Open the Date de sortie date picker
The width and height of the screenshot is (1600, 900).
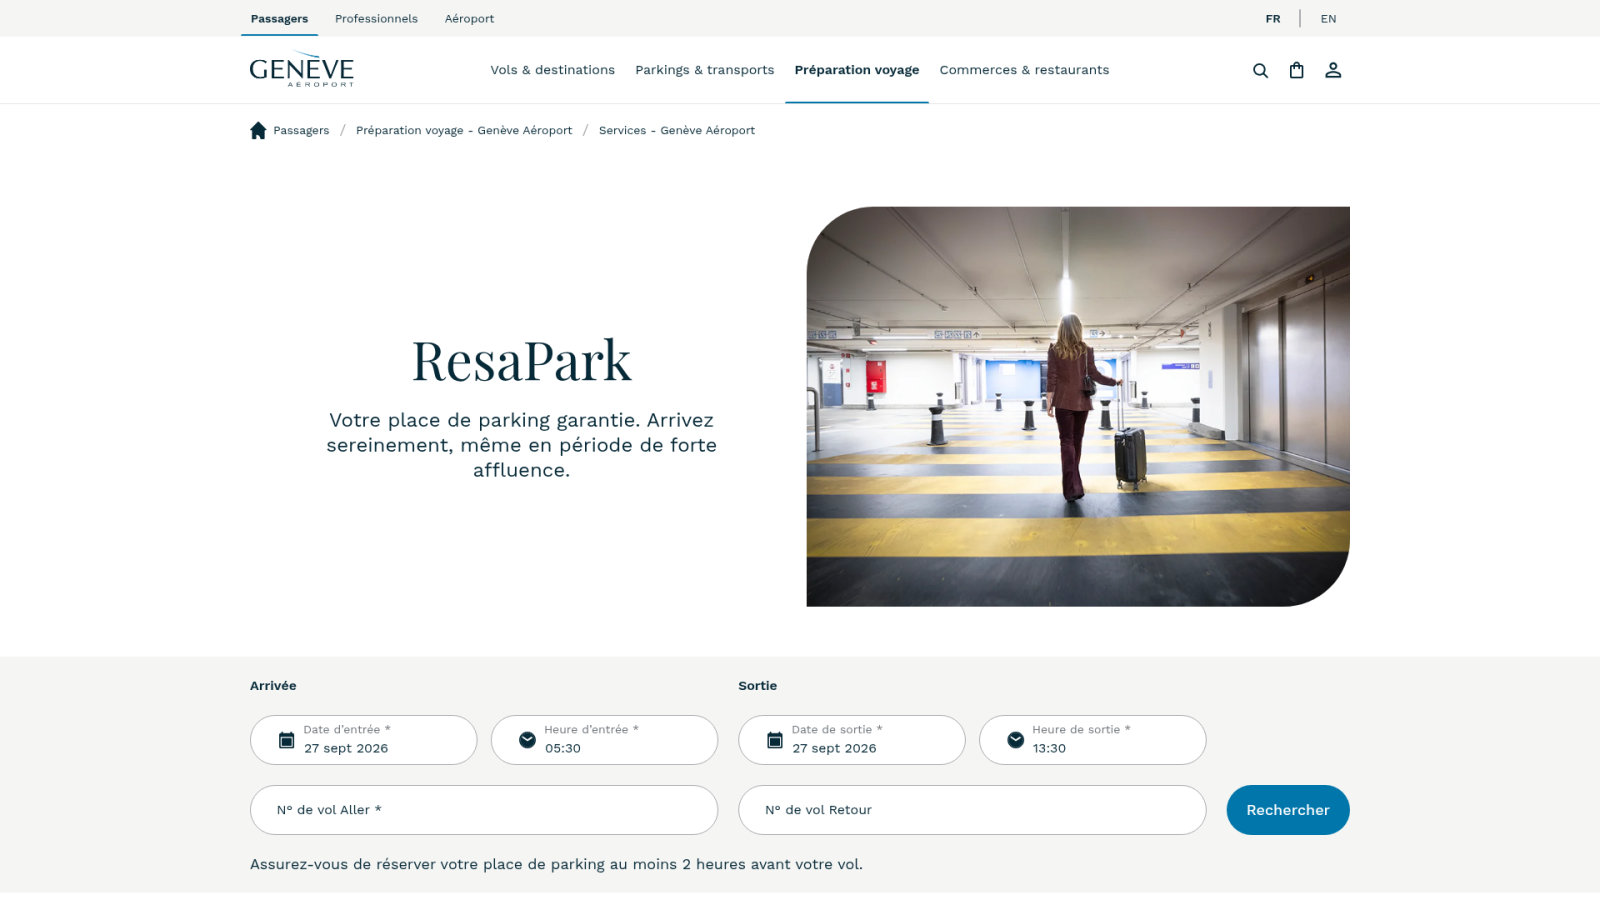[x=852, y=740]
